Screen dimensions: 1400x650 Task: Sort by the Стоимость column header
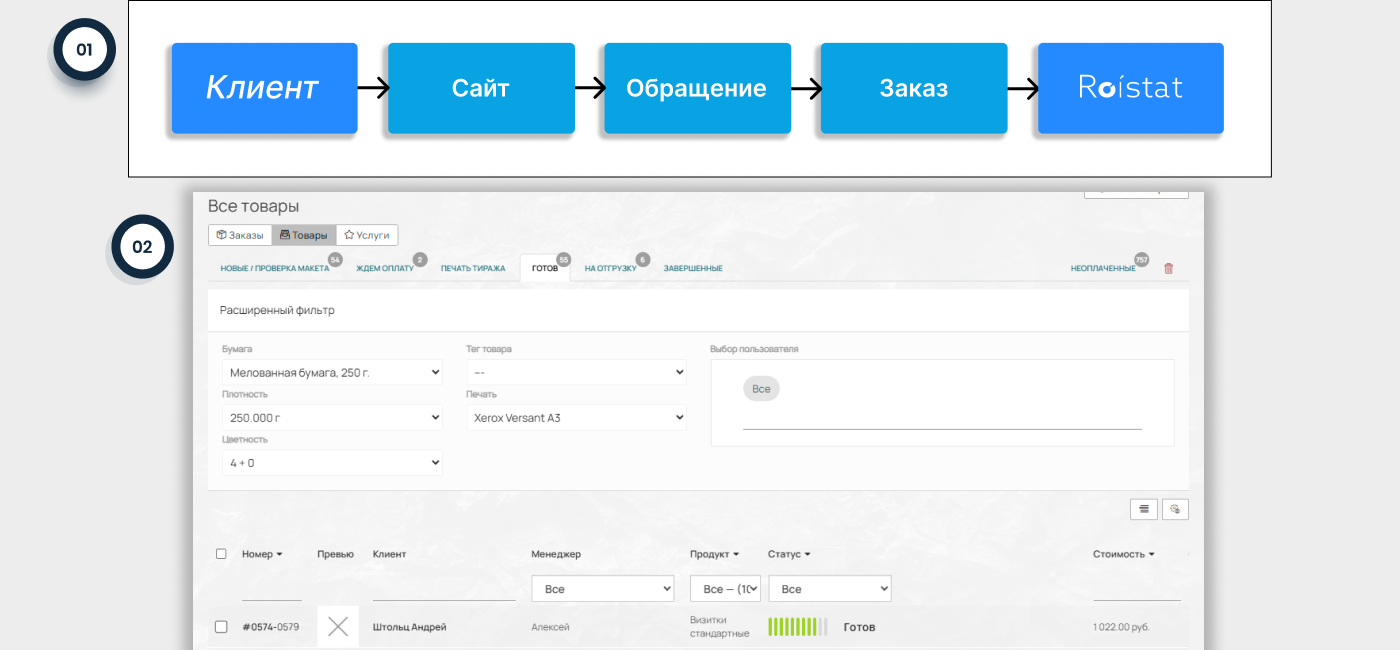(x=1123, y=554)
